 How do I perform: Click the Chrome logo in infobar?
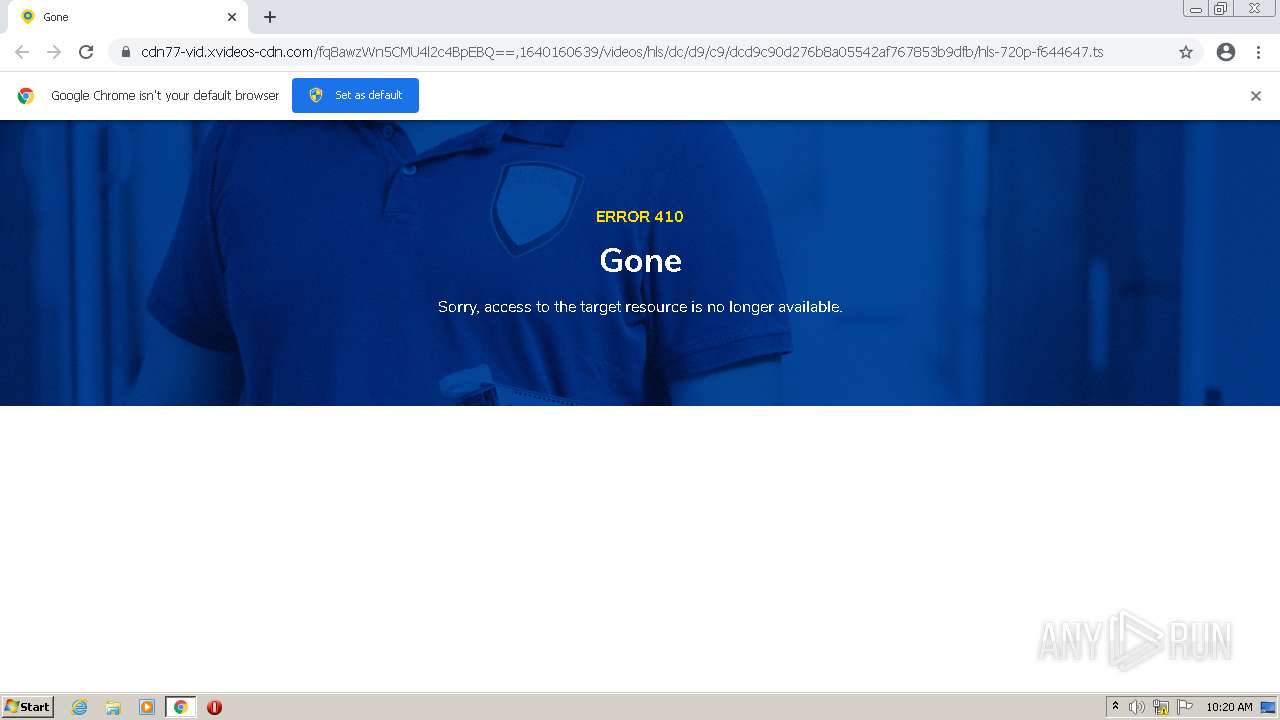coord(26,96)
